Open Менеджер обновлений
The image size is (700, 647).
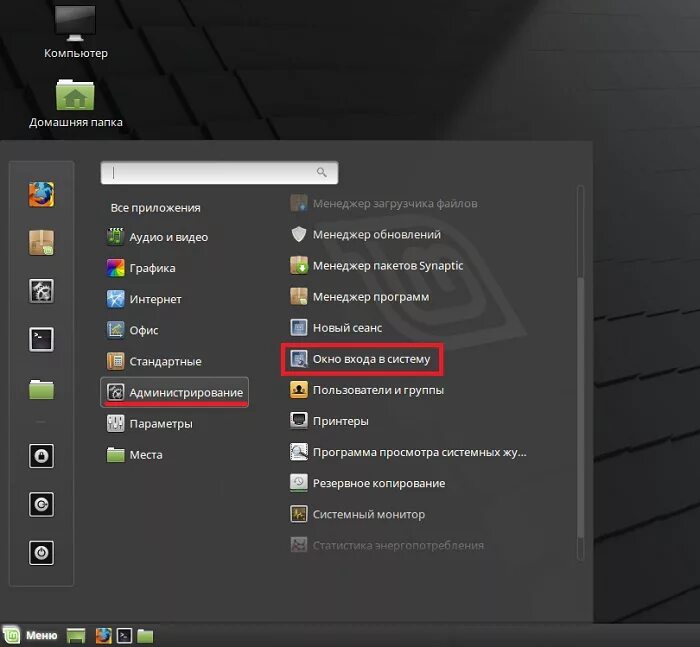(365, 234)
